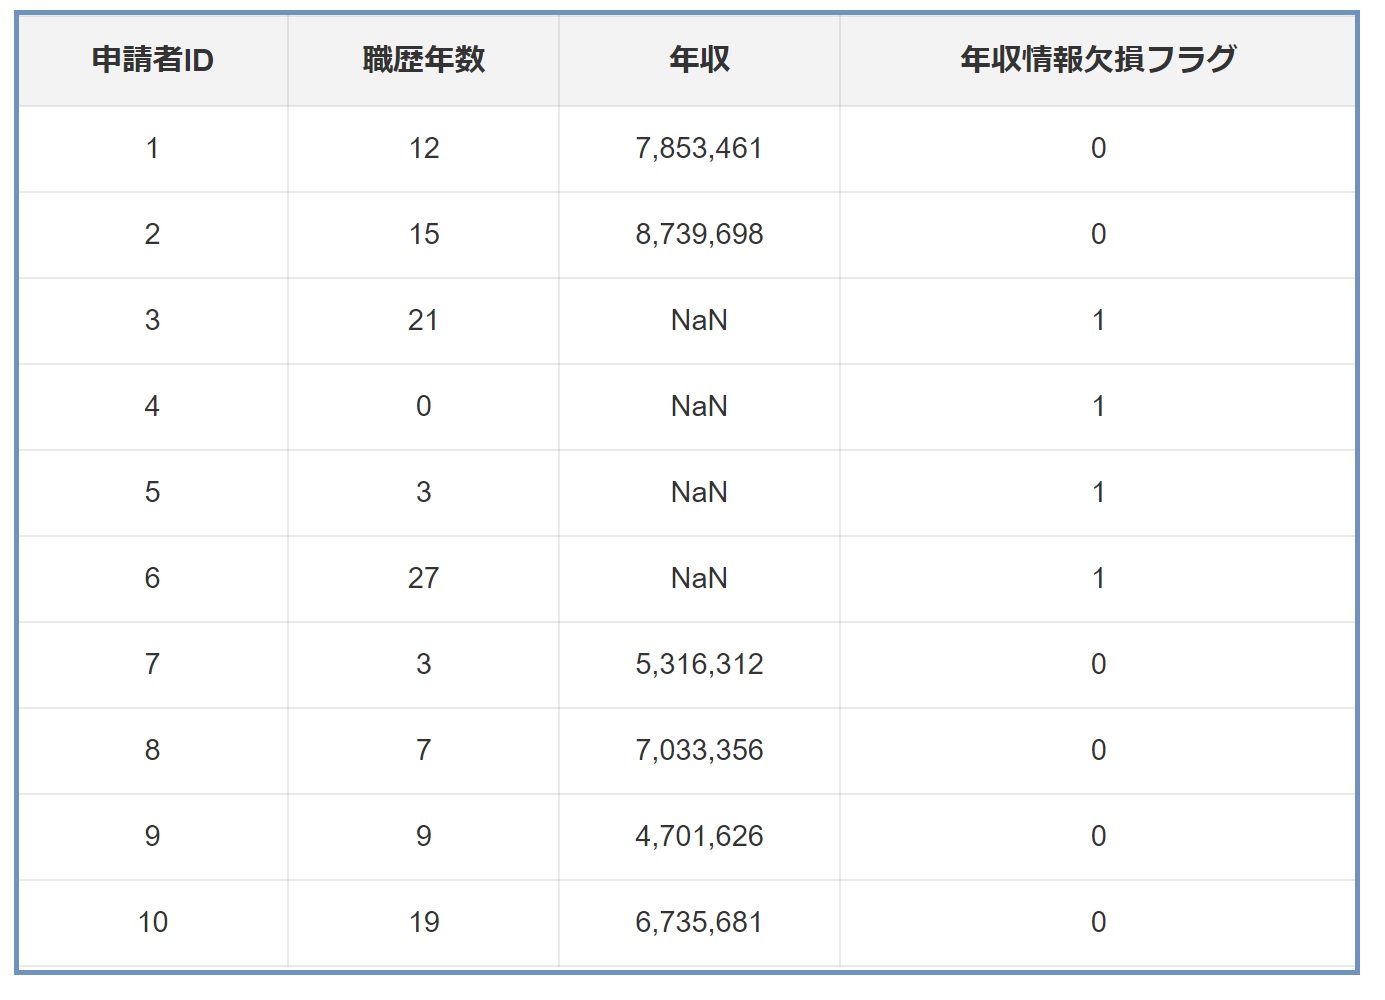Viewport: 1385px width, 1000px height.
Task: Select 職歴年数 value 7 for applicant 8
Action: point(424,751)
